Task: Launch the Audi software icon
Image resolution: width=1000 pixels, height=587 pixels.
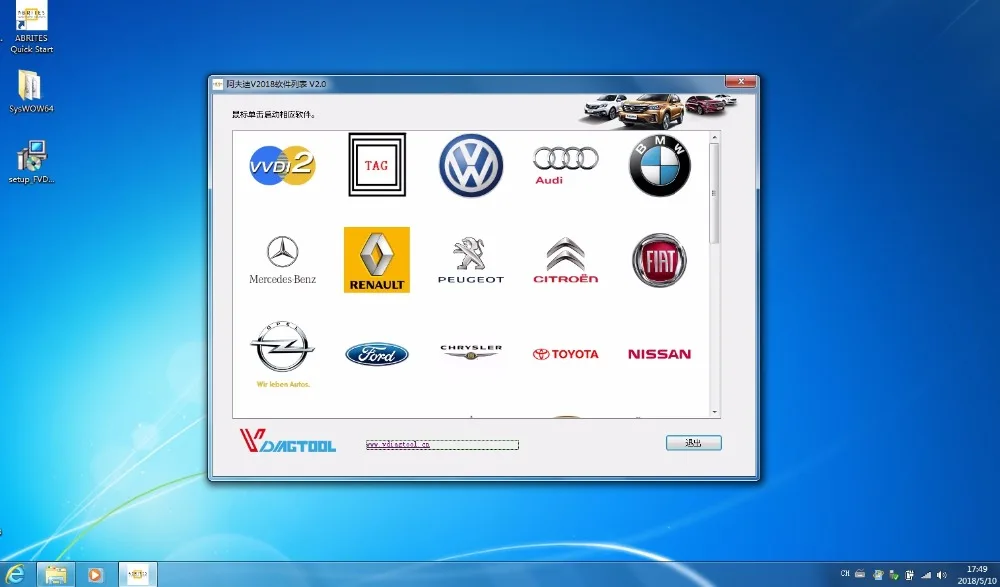Action: pos(565,165)
